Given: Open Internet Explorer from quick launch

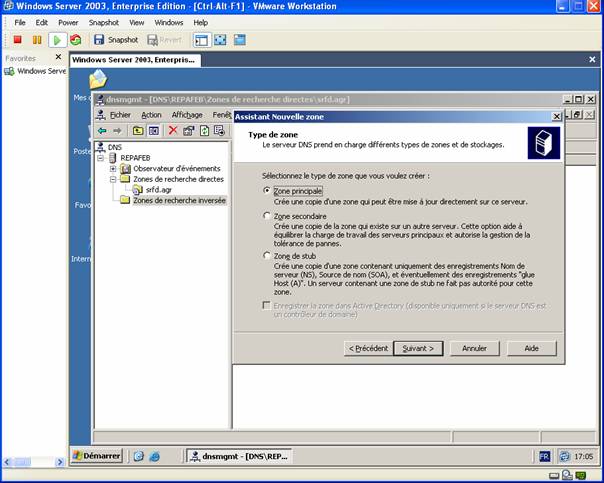Looking at the screenshot, I should pyautogui.click(x=154, y=456).
